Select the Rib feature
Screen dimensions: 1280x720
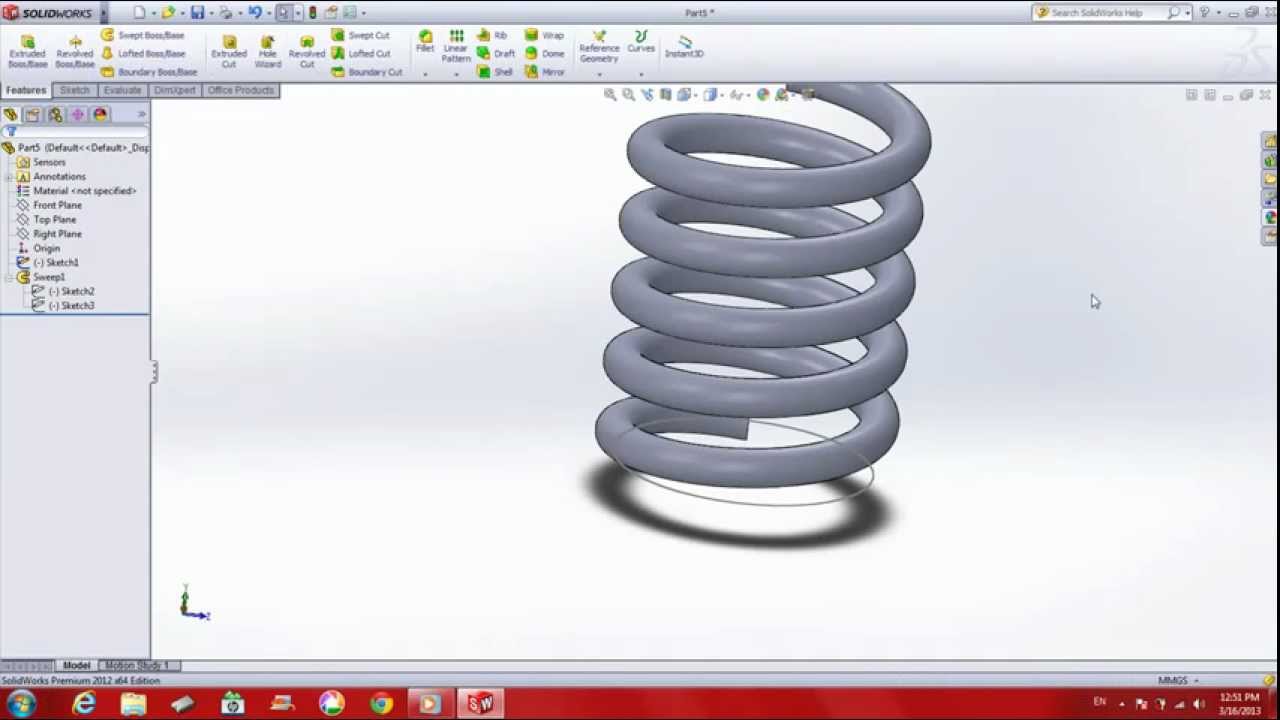(492, 35)
